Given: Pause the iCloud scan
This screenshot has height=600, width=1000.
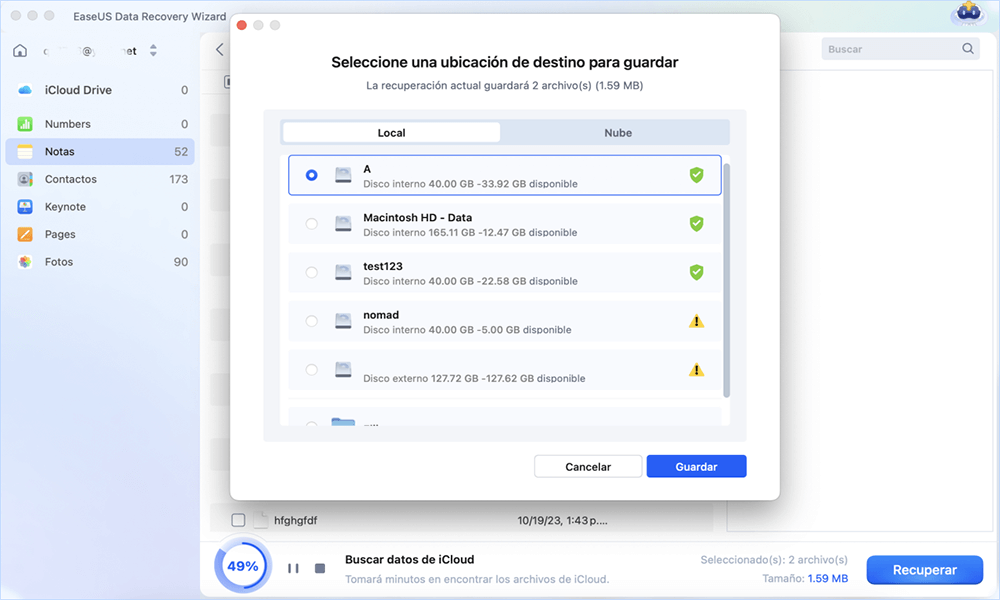Looking at the screenshot, I should [293, 568].
